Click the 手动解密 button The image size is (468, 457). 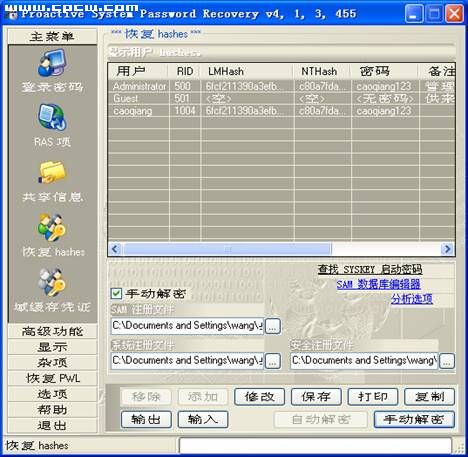click(x=414, y=419)
